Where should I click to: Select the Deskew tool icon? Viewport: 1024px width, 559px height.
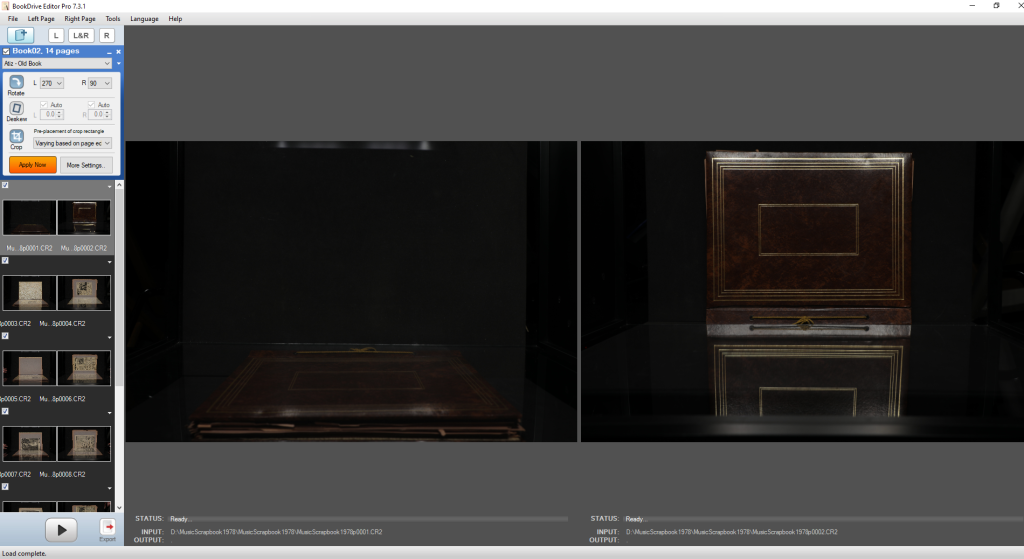[17, 109]
